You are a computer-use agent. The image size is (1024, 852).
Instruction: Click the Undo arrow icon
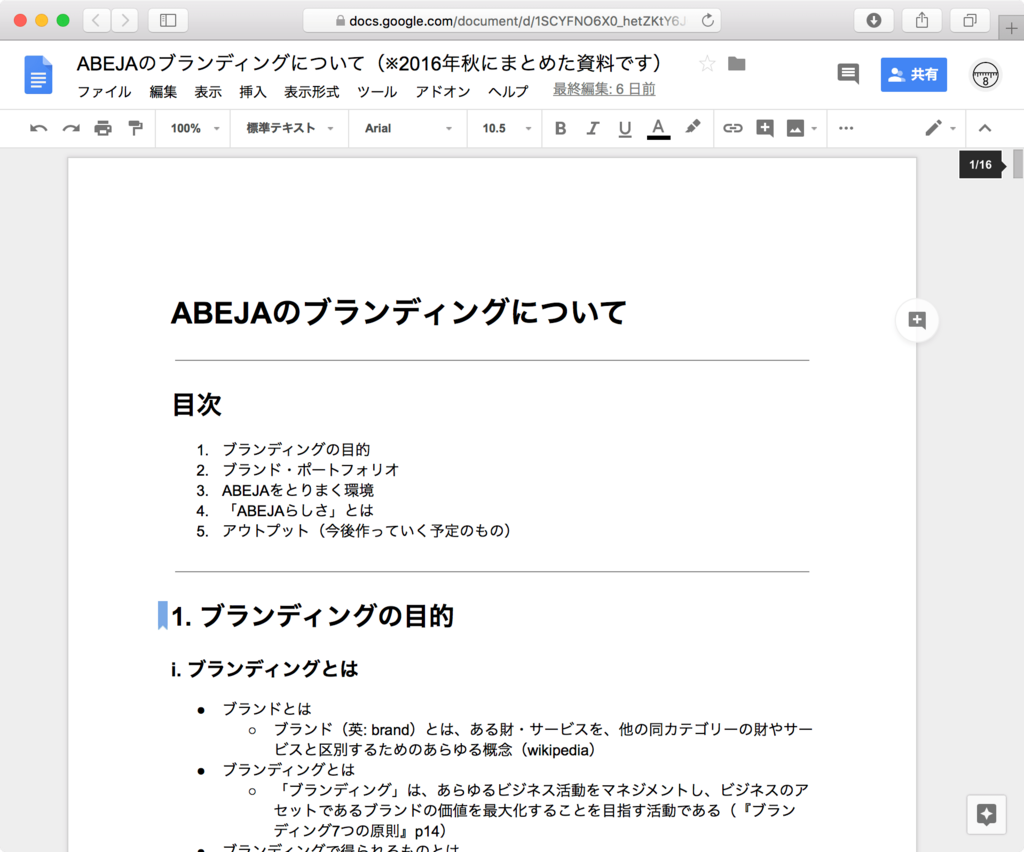(x=39, y=128)
